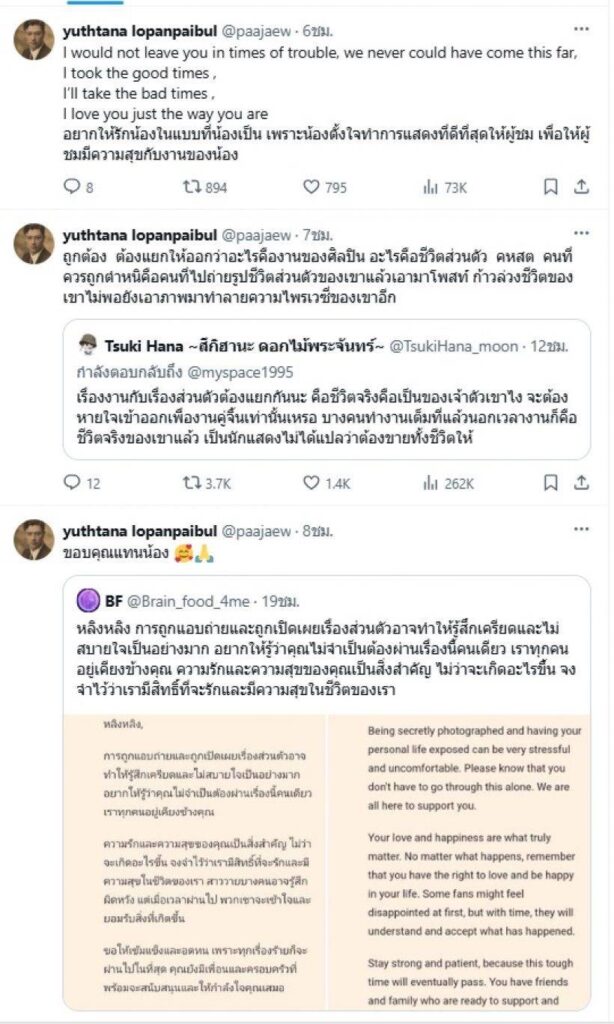The image size is (614, 1024).
Task: Share the first tweet
Action: 581,187
